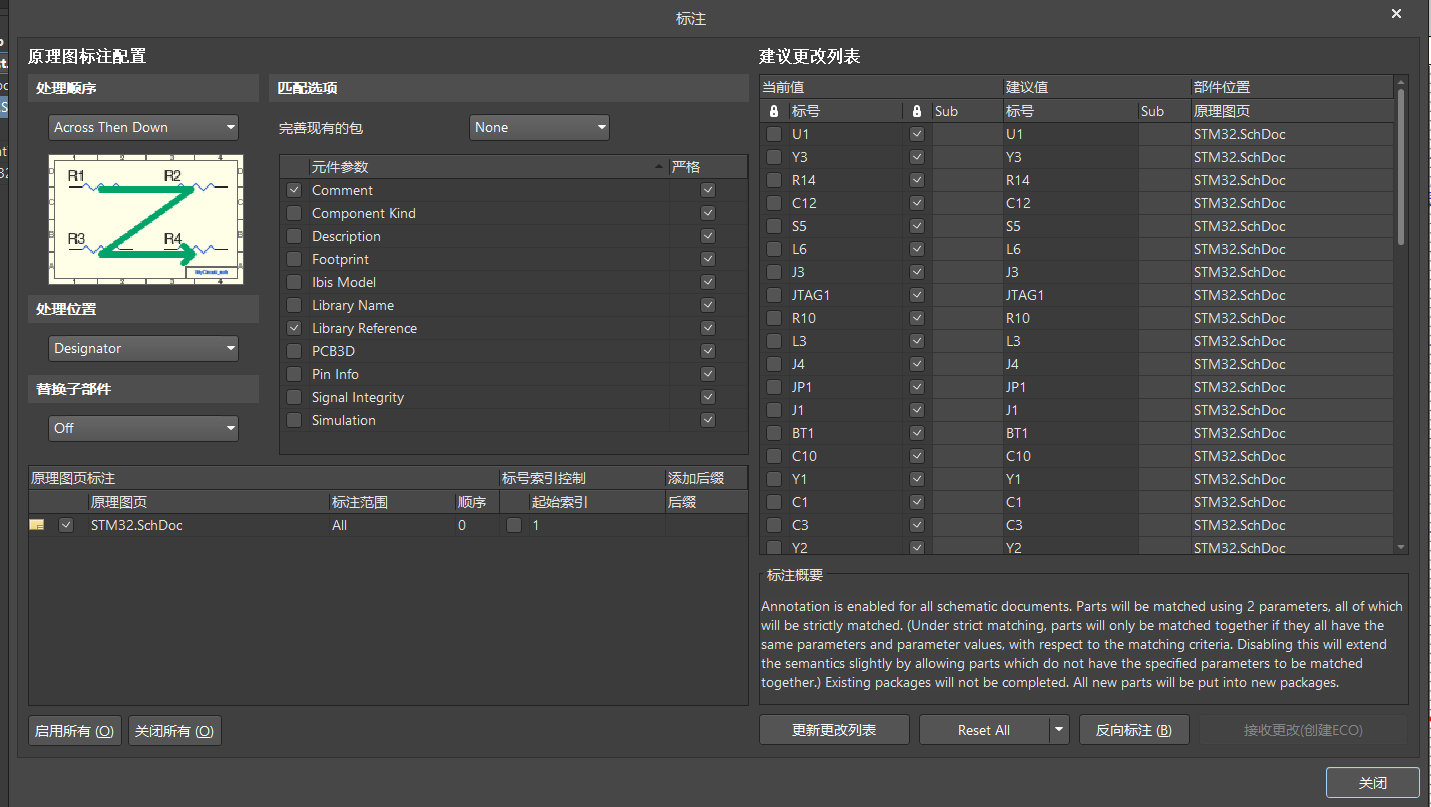Lock the U1 designator checkbox
The width and height of the screenshot is (1431, 807).
(x=774, y=134)
